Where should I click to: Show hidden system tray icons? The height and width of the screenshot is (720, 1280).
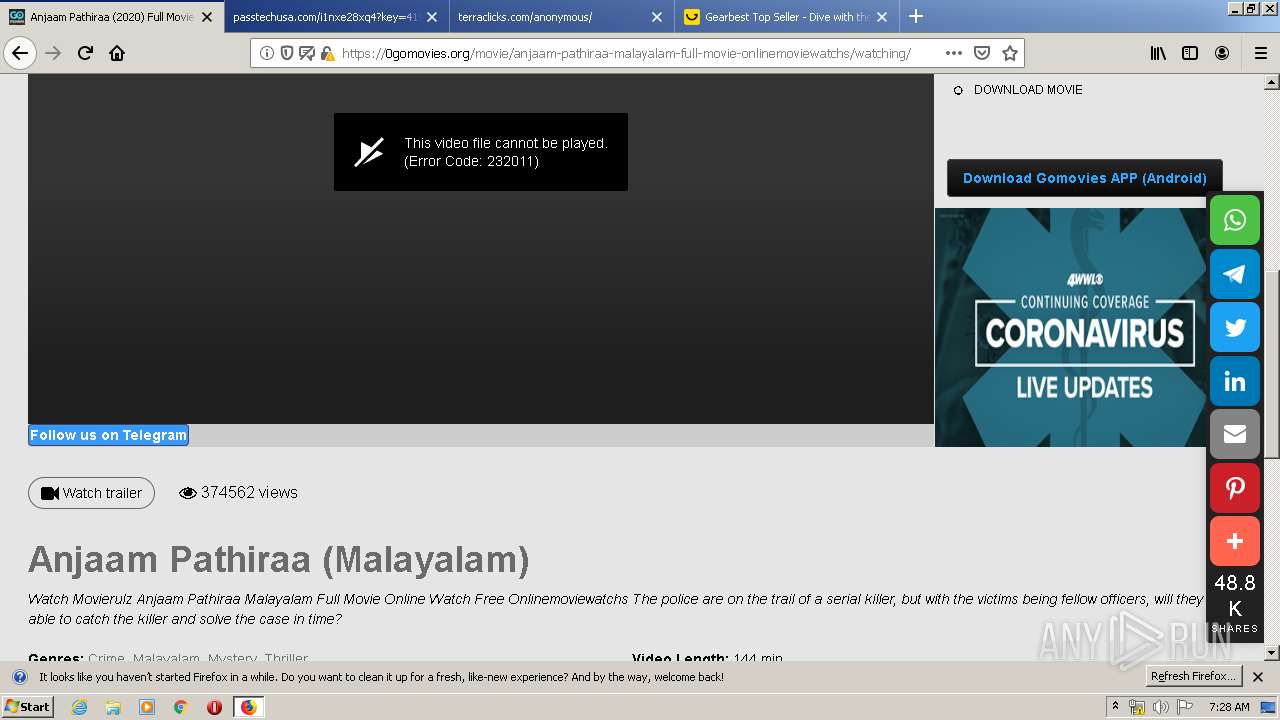1115,707
